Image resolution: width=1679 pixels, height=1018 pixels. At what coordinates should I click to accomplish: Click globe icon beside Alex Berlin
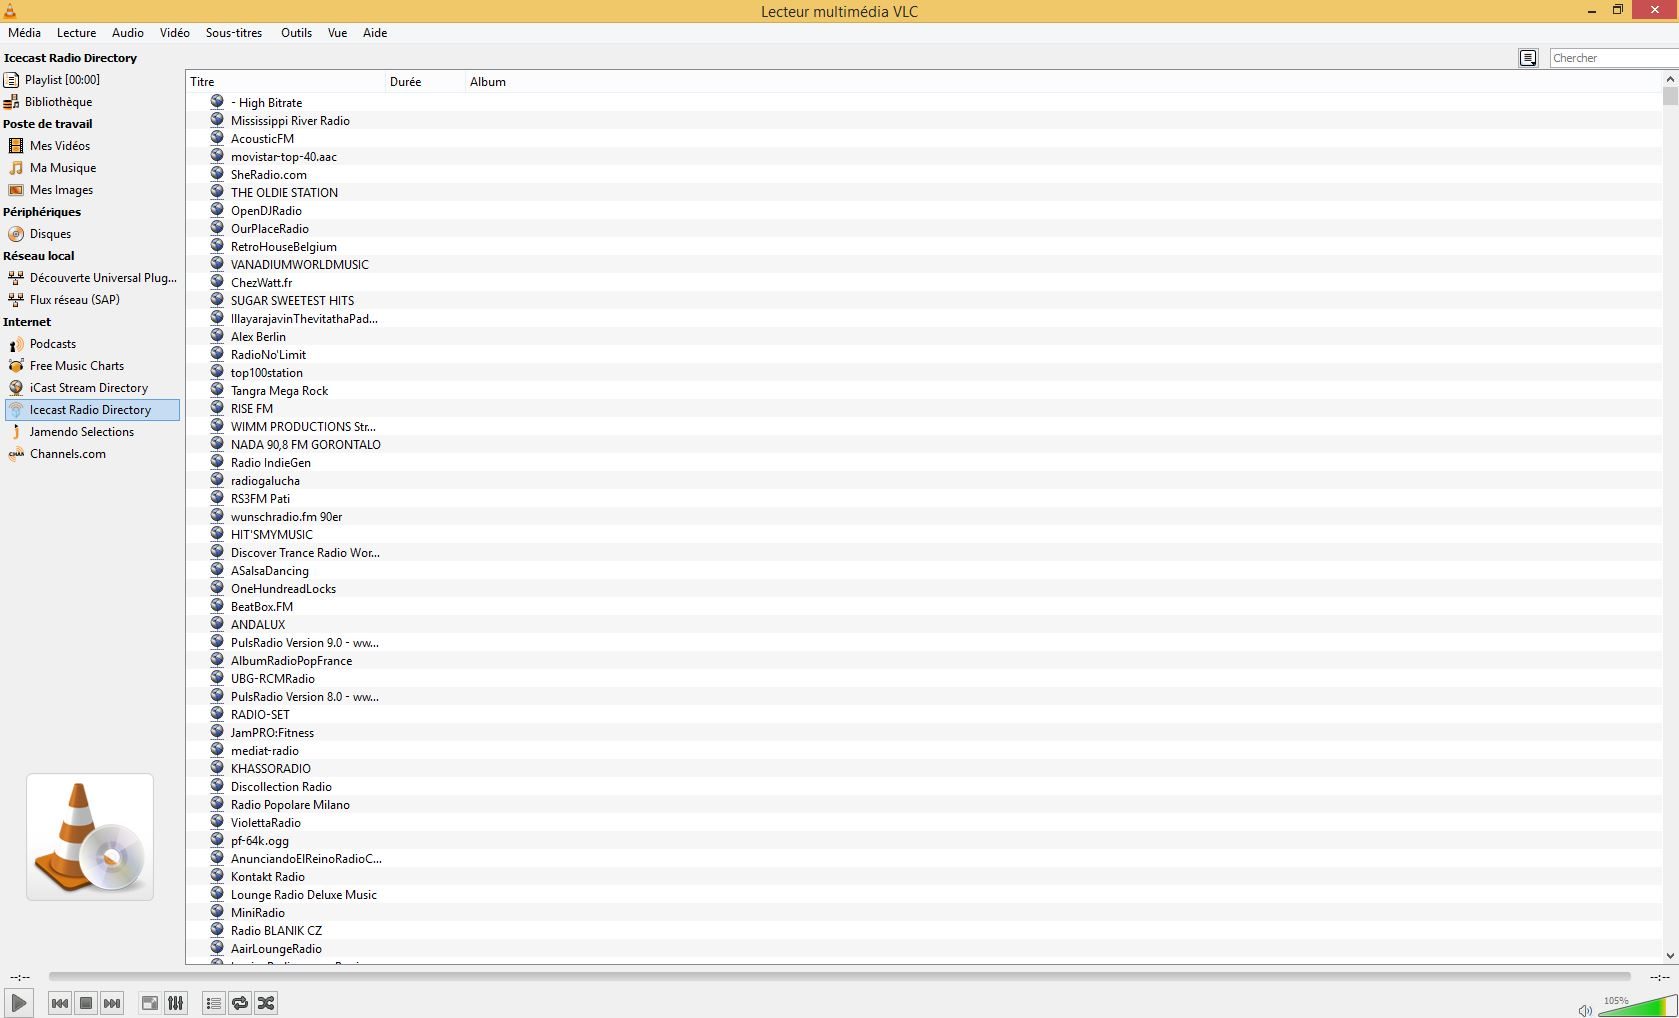click(217, 336)
